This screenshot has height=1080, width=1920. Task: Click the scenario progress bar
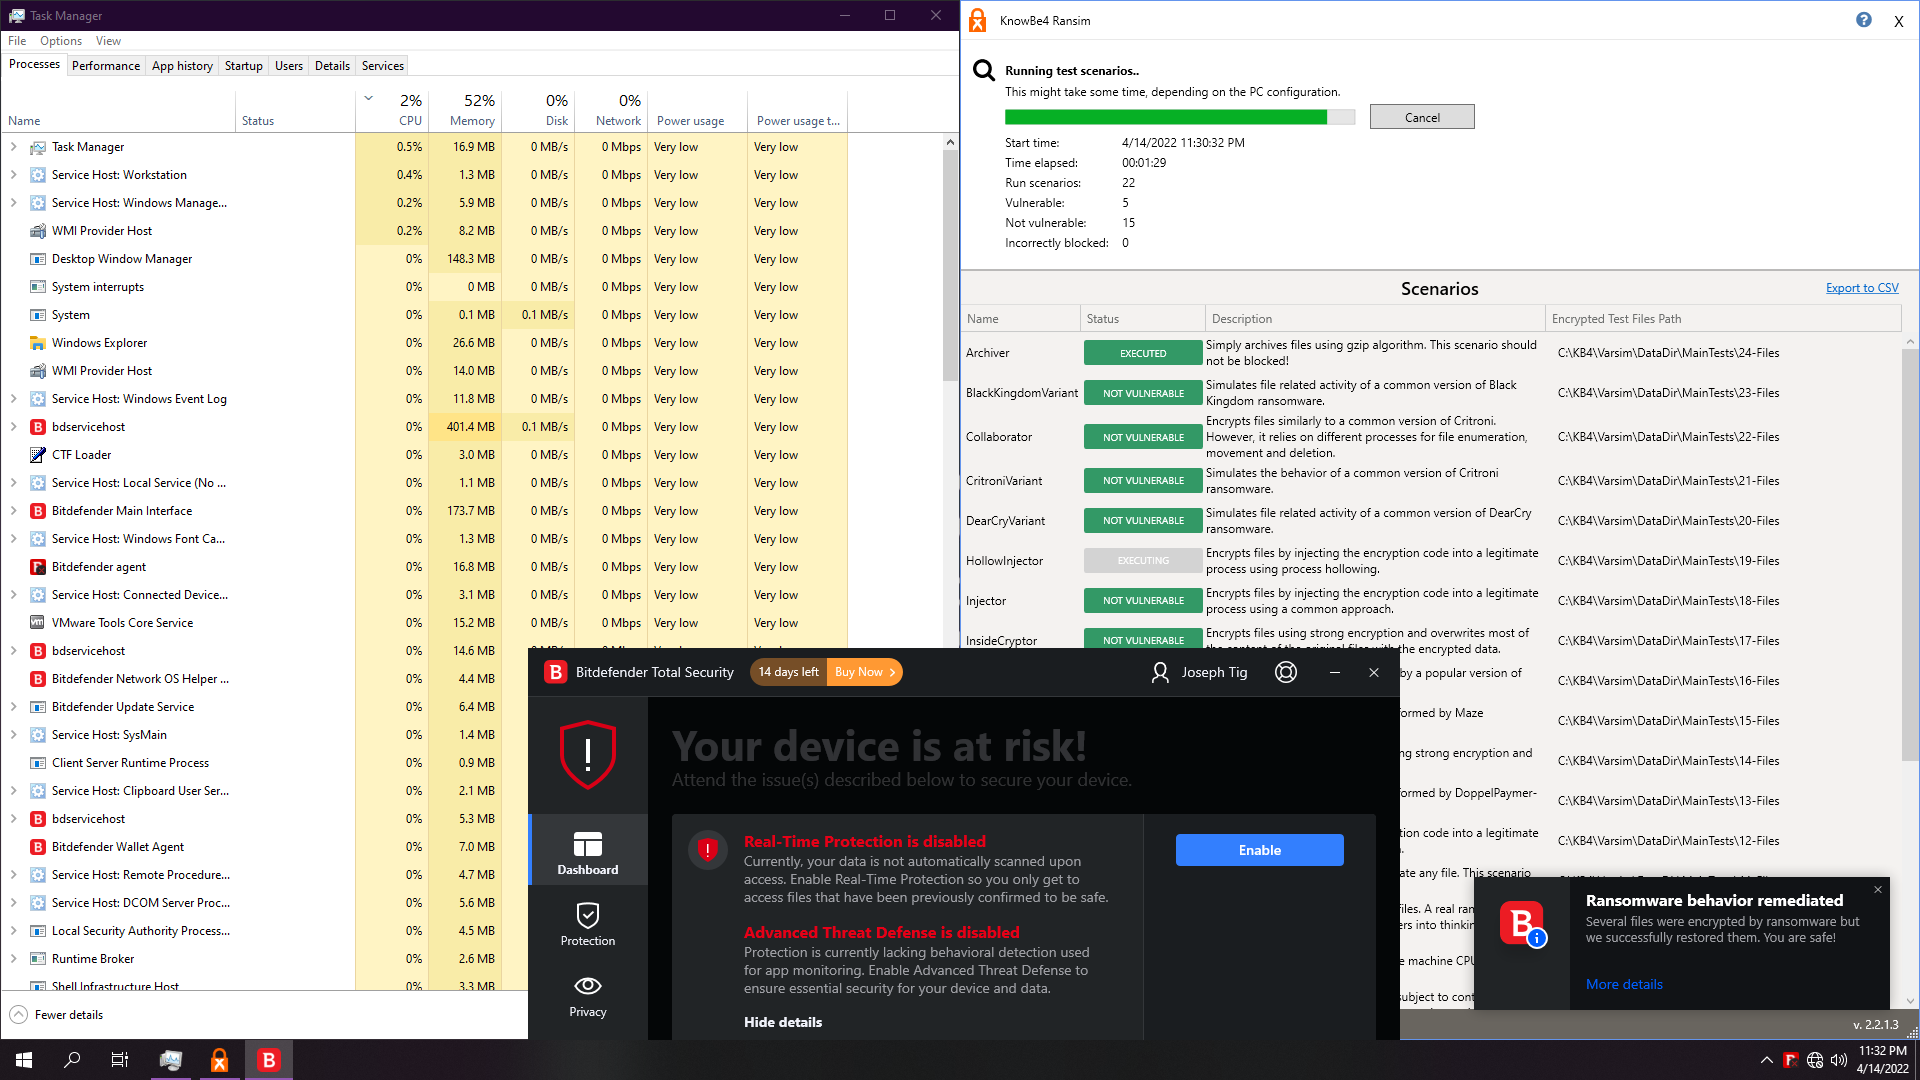click(x=1179, y=117)
